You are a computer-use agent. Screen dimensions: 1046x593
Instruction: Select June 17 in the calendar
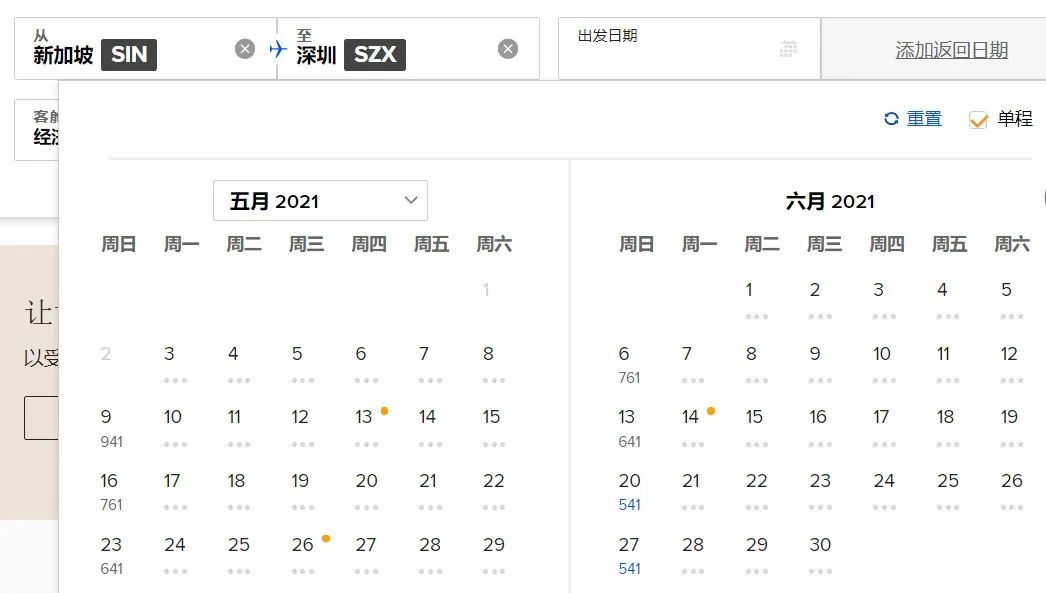pyautogui.click(x=884, y=428)
